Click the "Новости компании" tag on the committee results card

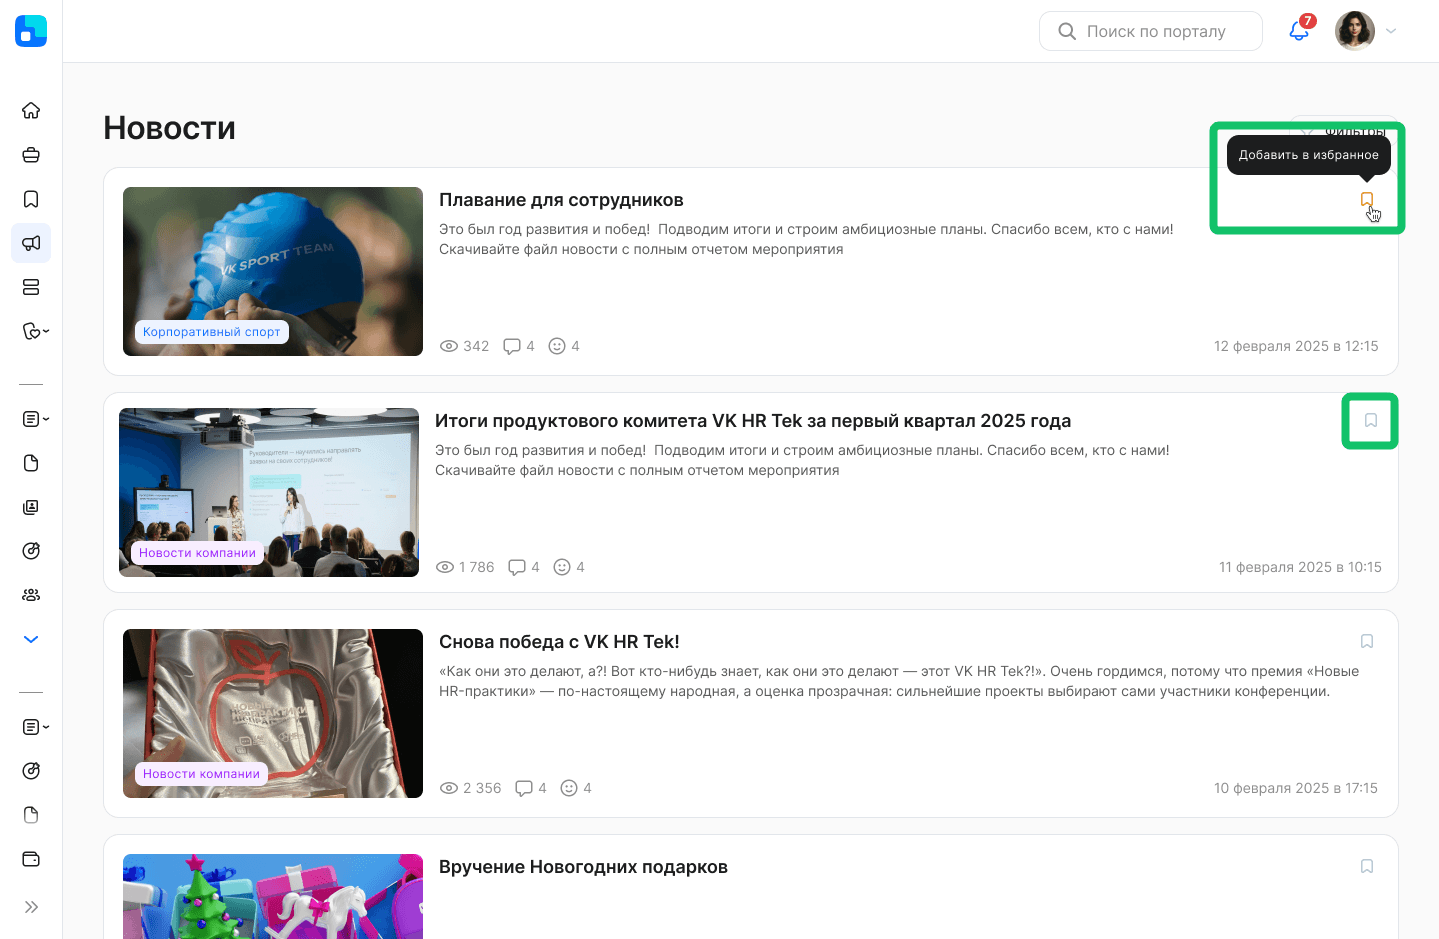pos(197,553)
